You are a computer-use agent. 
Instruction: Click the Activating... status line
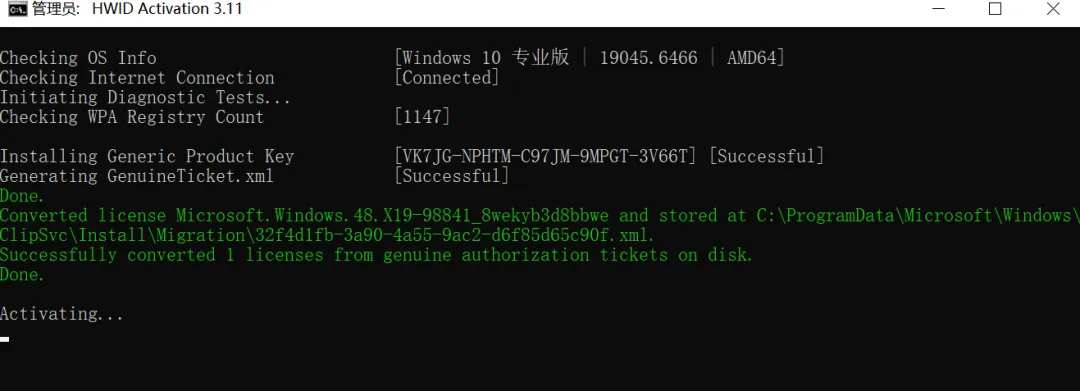click(x=62, y=315)
